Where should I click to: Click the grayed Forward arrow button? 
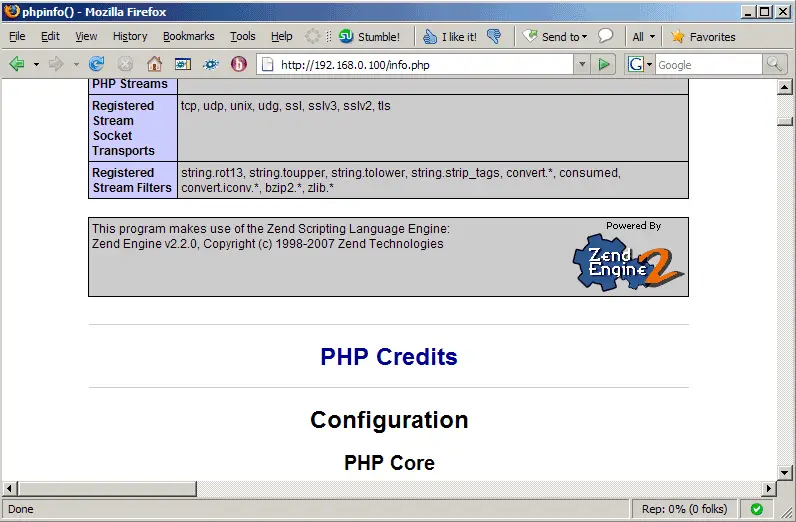pyautogui.click(x=56, y=64)
